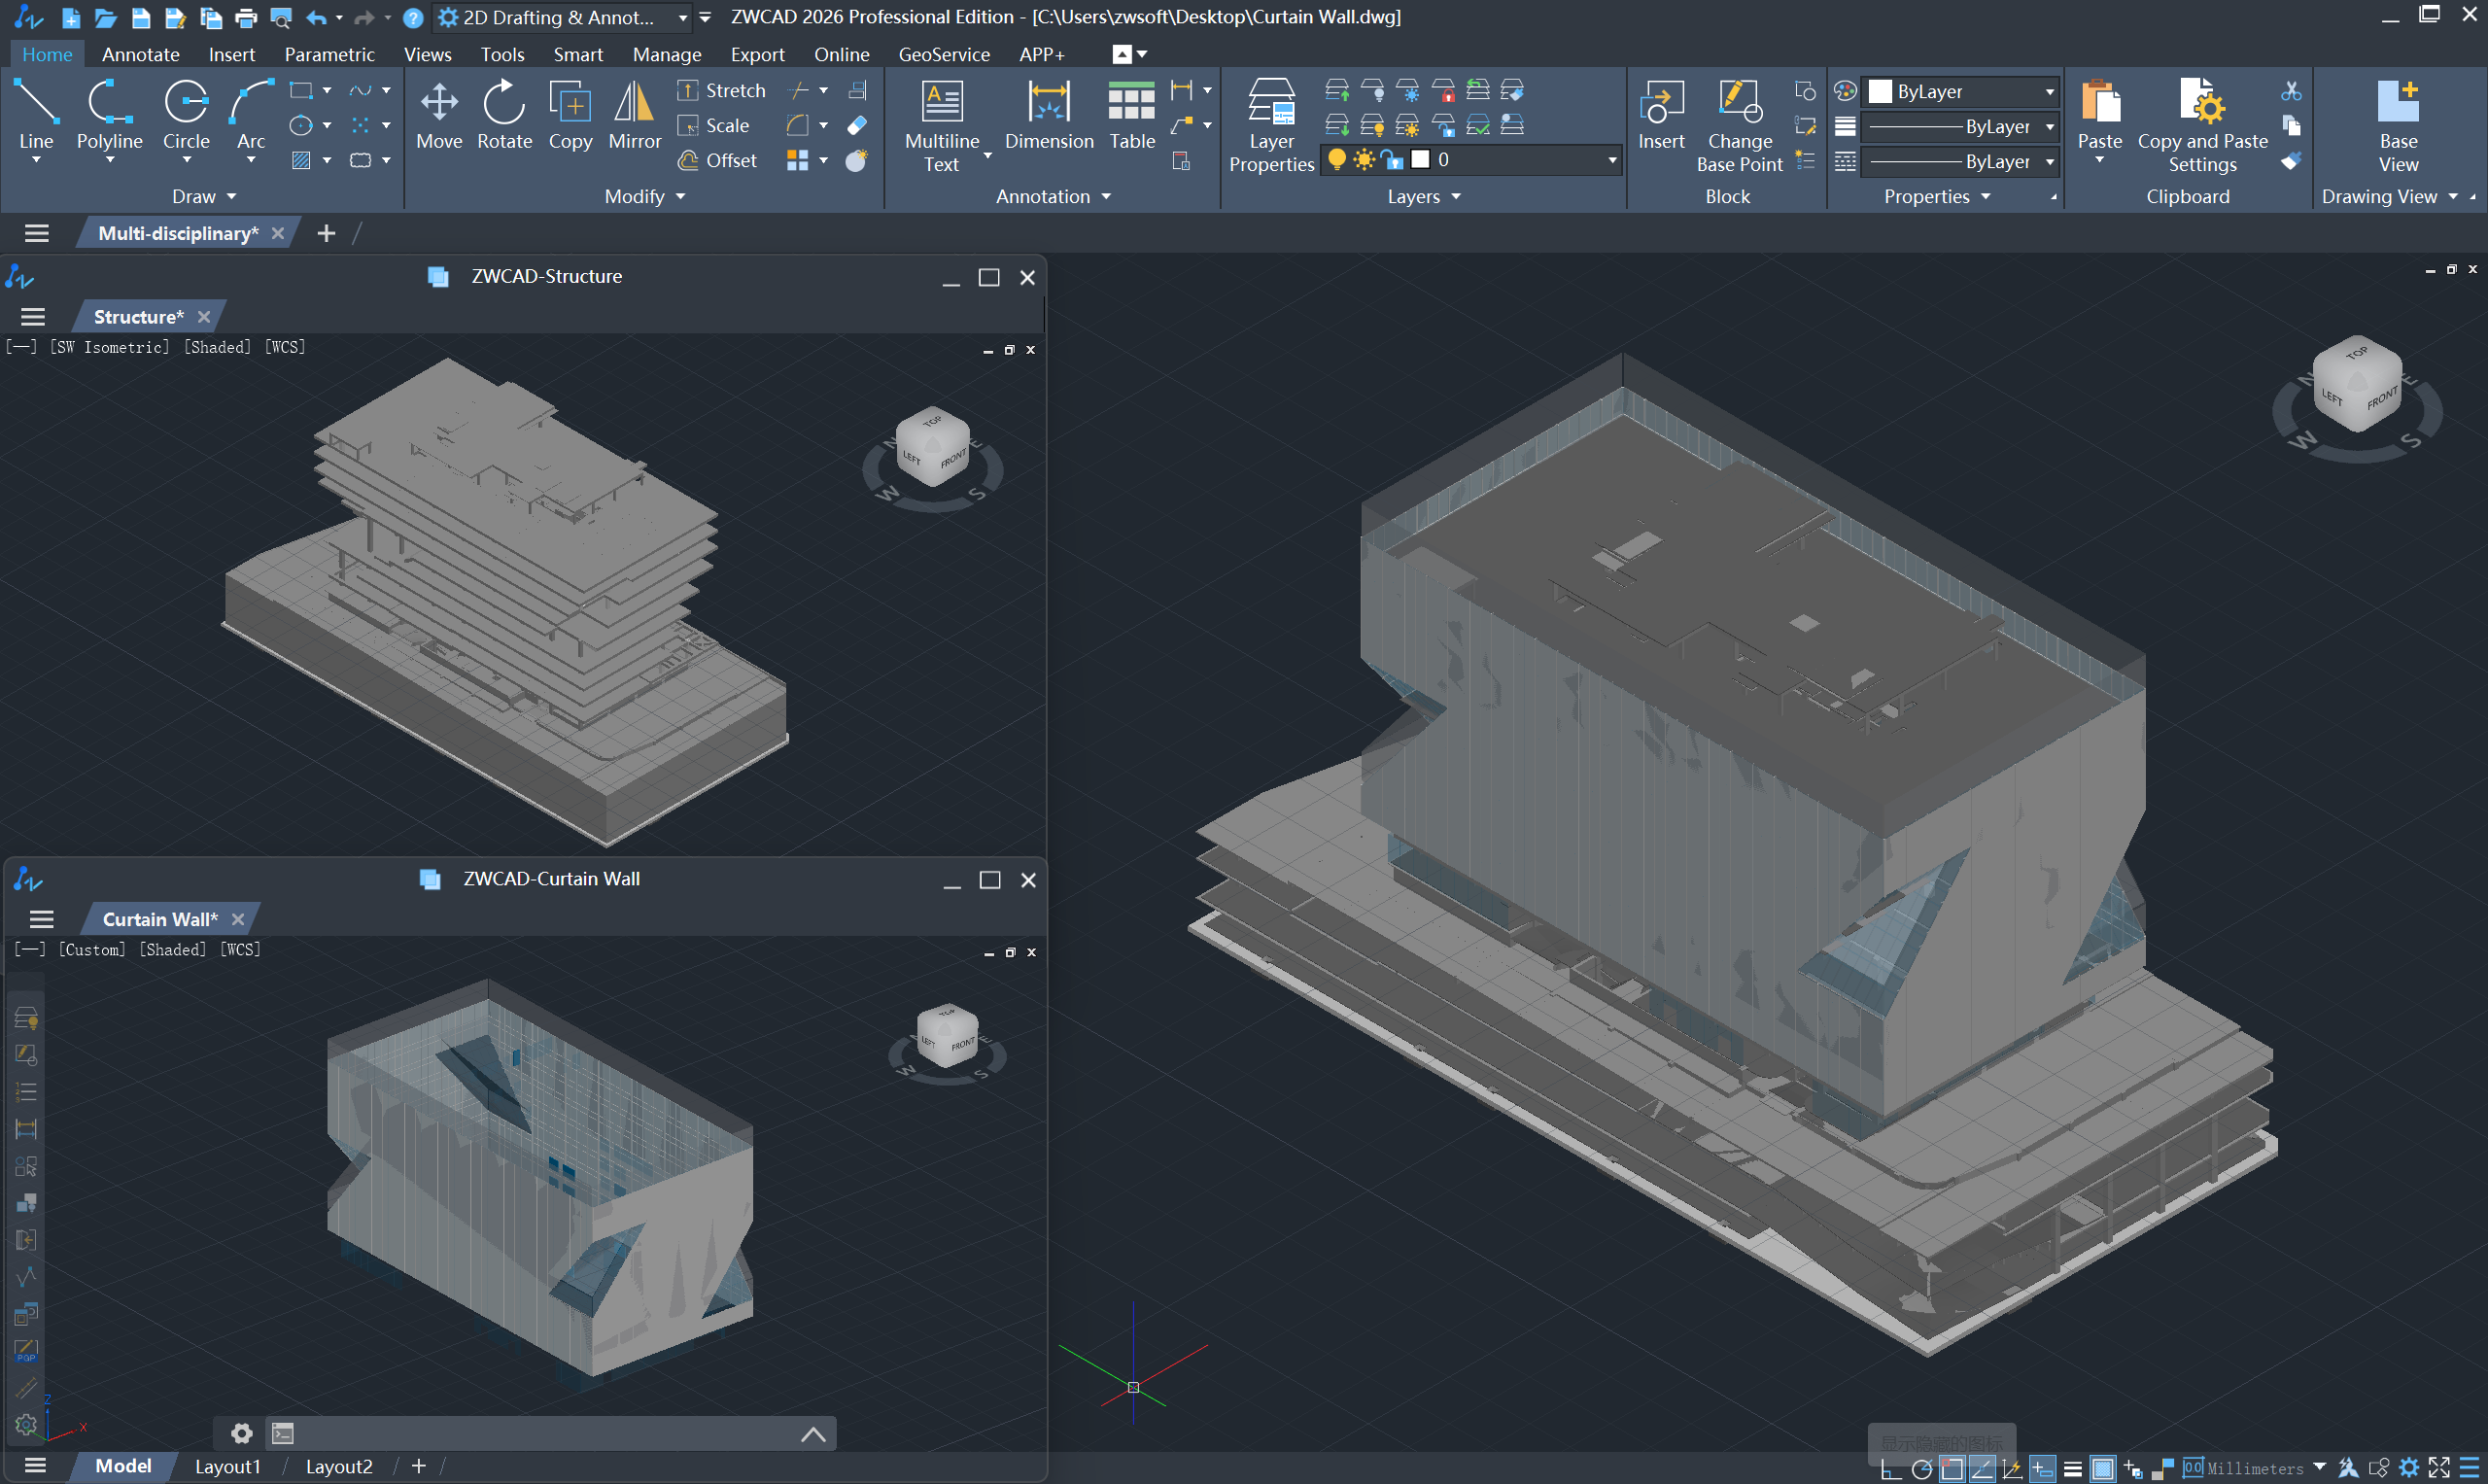The width and height of the screenshot is (2488, 1484).
Task: Select the Line drawing tool
Action: pos(36,114)
